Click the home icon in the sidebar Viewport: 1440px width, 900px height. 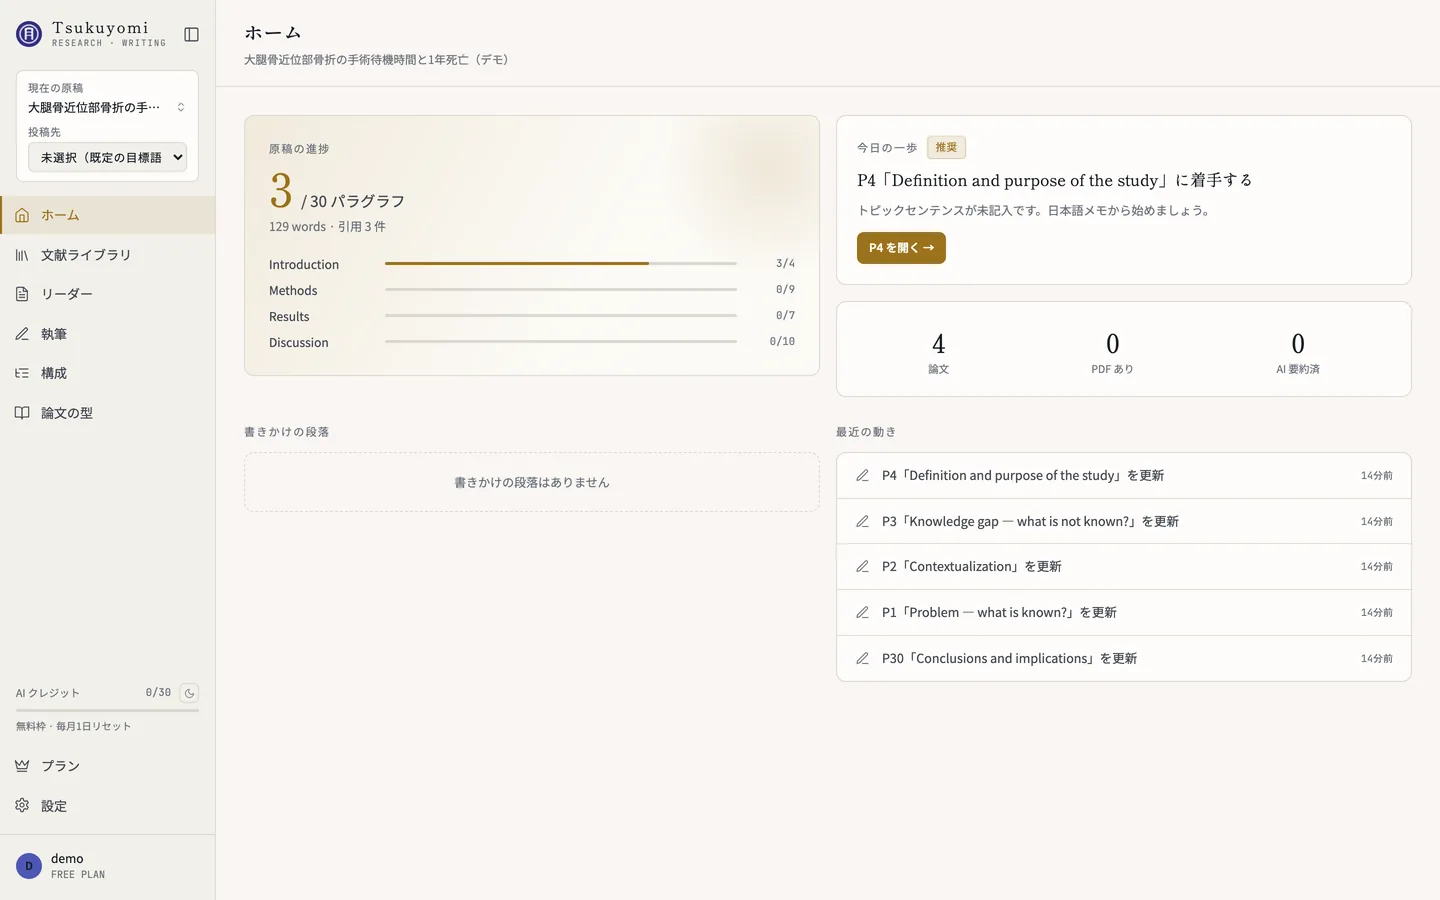[22, 215]
